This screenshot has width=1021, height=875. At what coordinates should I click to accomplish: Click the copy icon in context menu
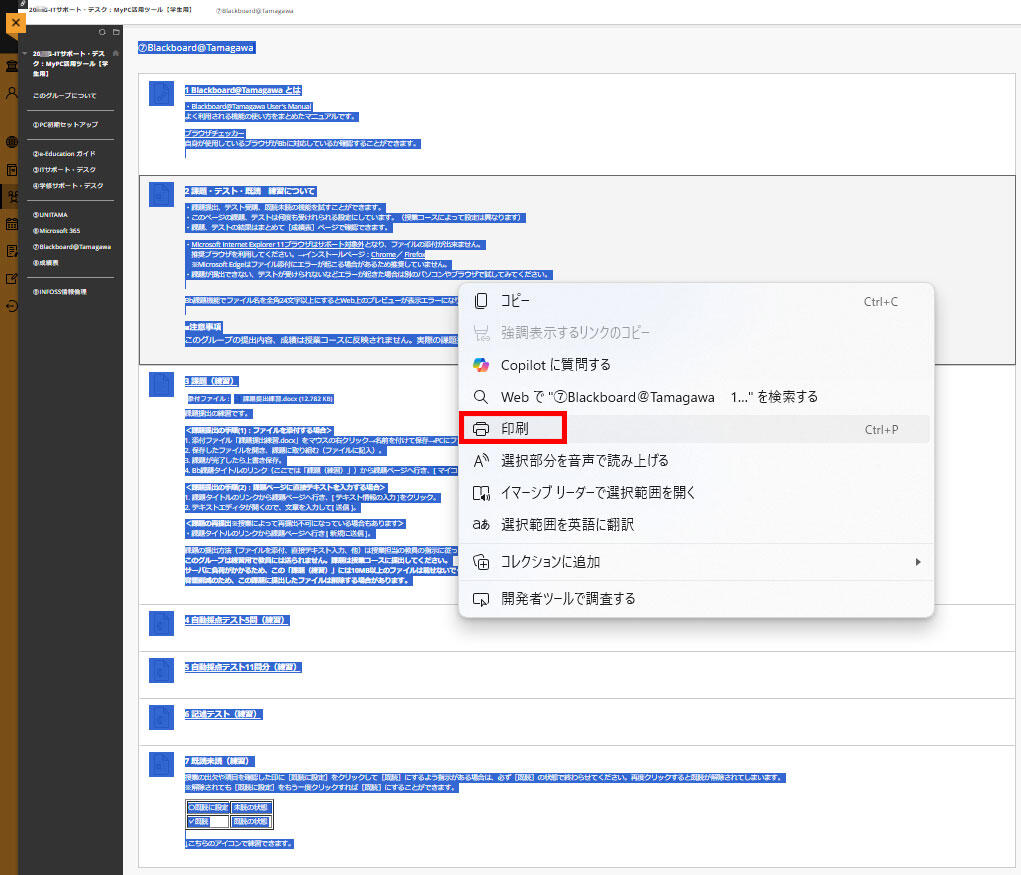coord(481,301)
